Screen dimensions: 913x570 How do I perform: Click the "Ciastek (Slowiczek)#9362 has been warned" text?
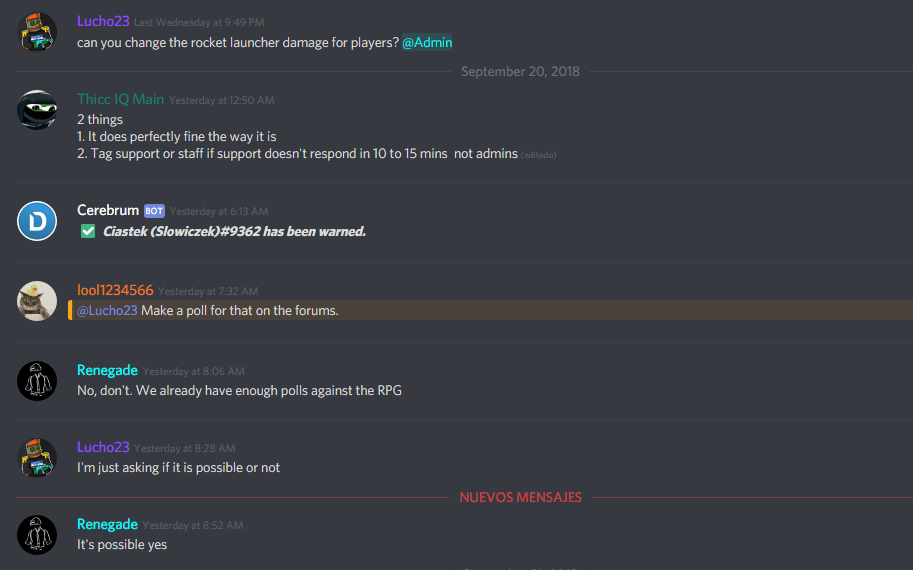pyautogui.click(x=234, y=231)
